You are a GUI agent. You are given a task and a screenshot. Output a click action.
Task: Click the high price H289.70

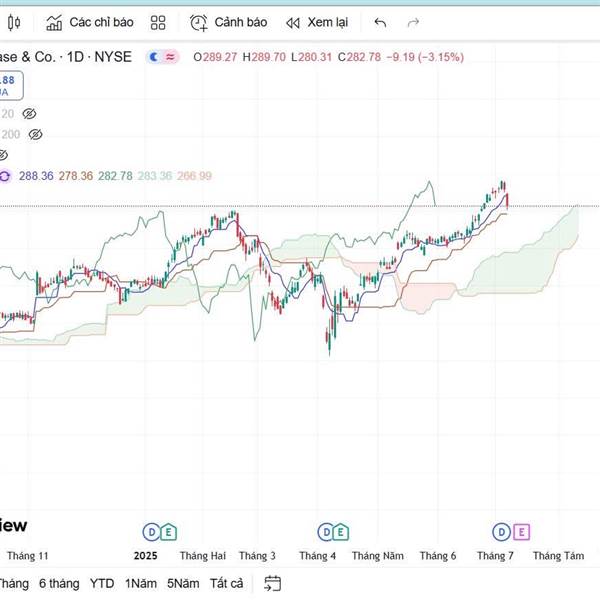coord(264,57)
